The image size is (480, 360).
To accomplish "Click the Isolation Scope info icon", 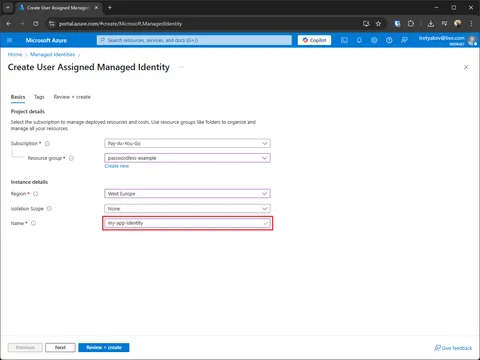I will 49,209.
